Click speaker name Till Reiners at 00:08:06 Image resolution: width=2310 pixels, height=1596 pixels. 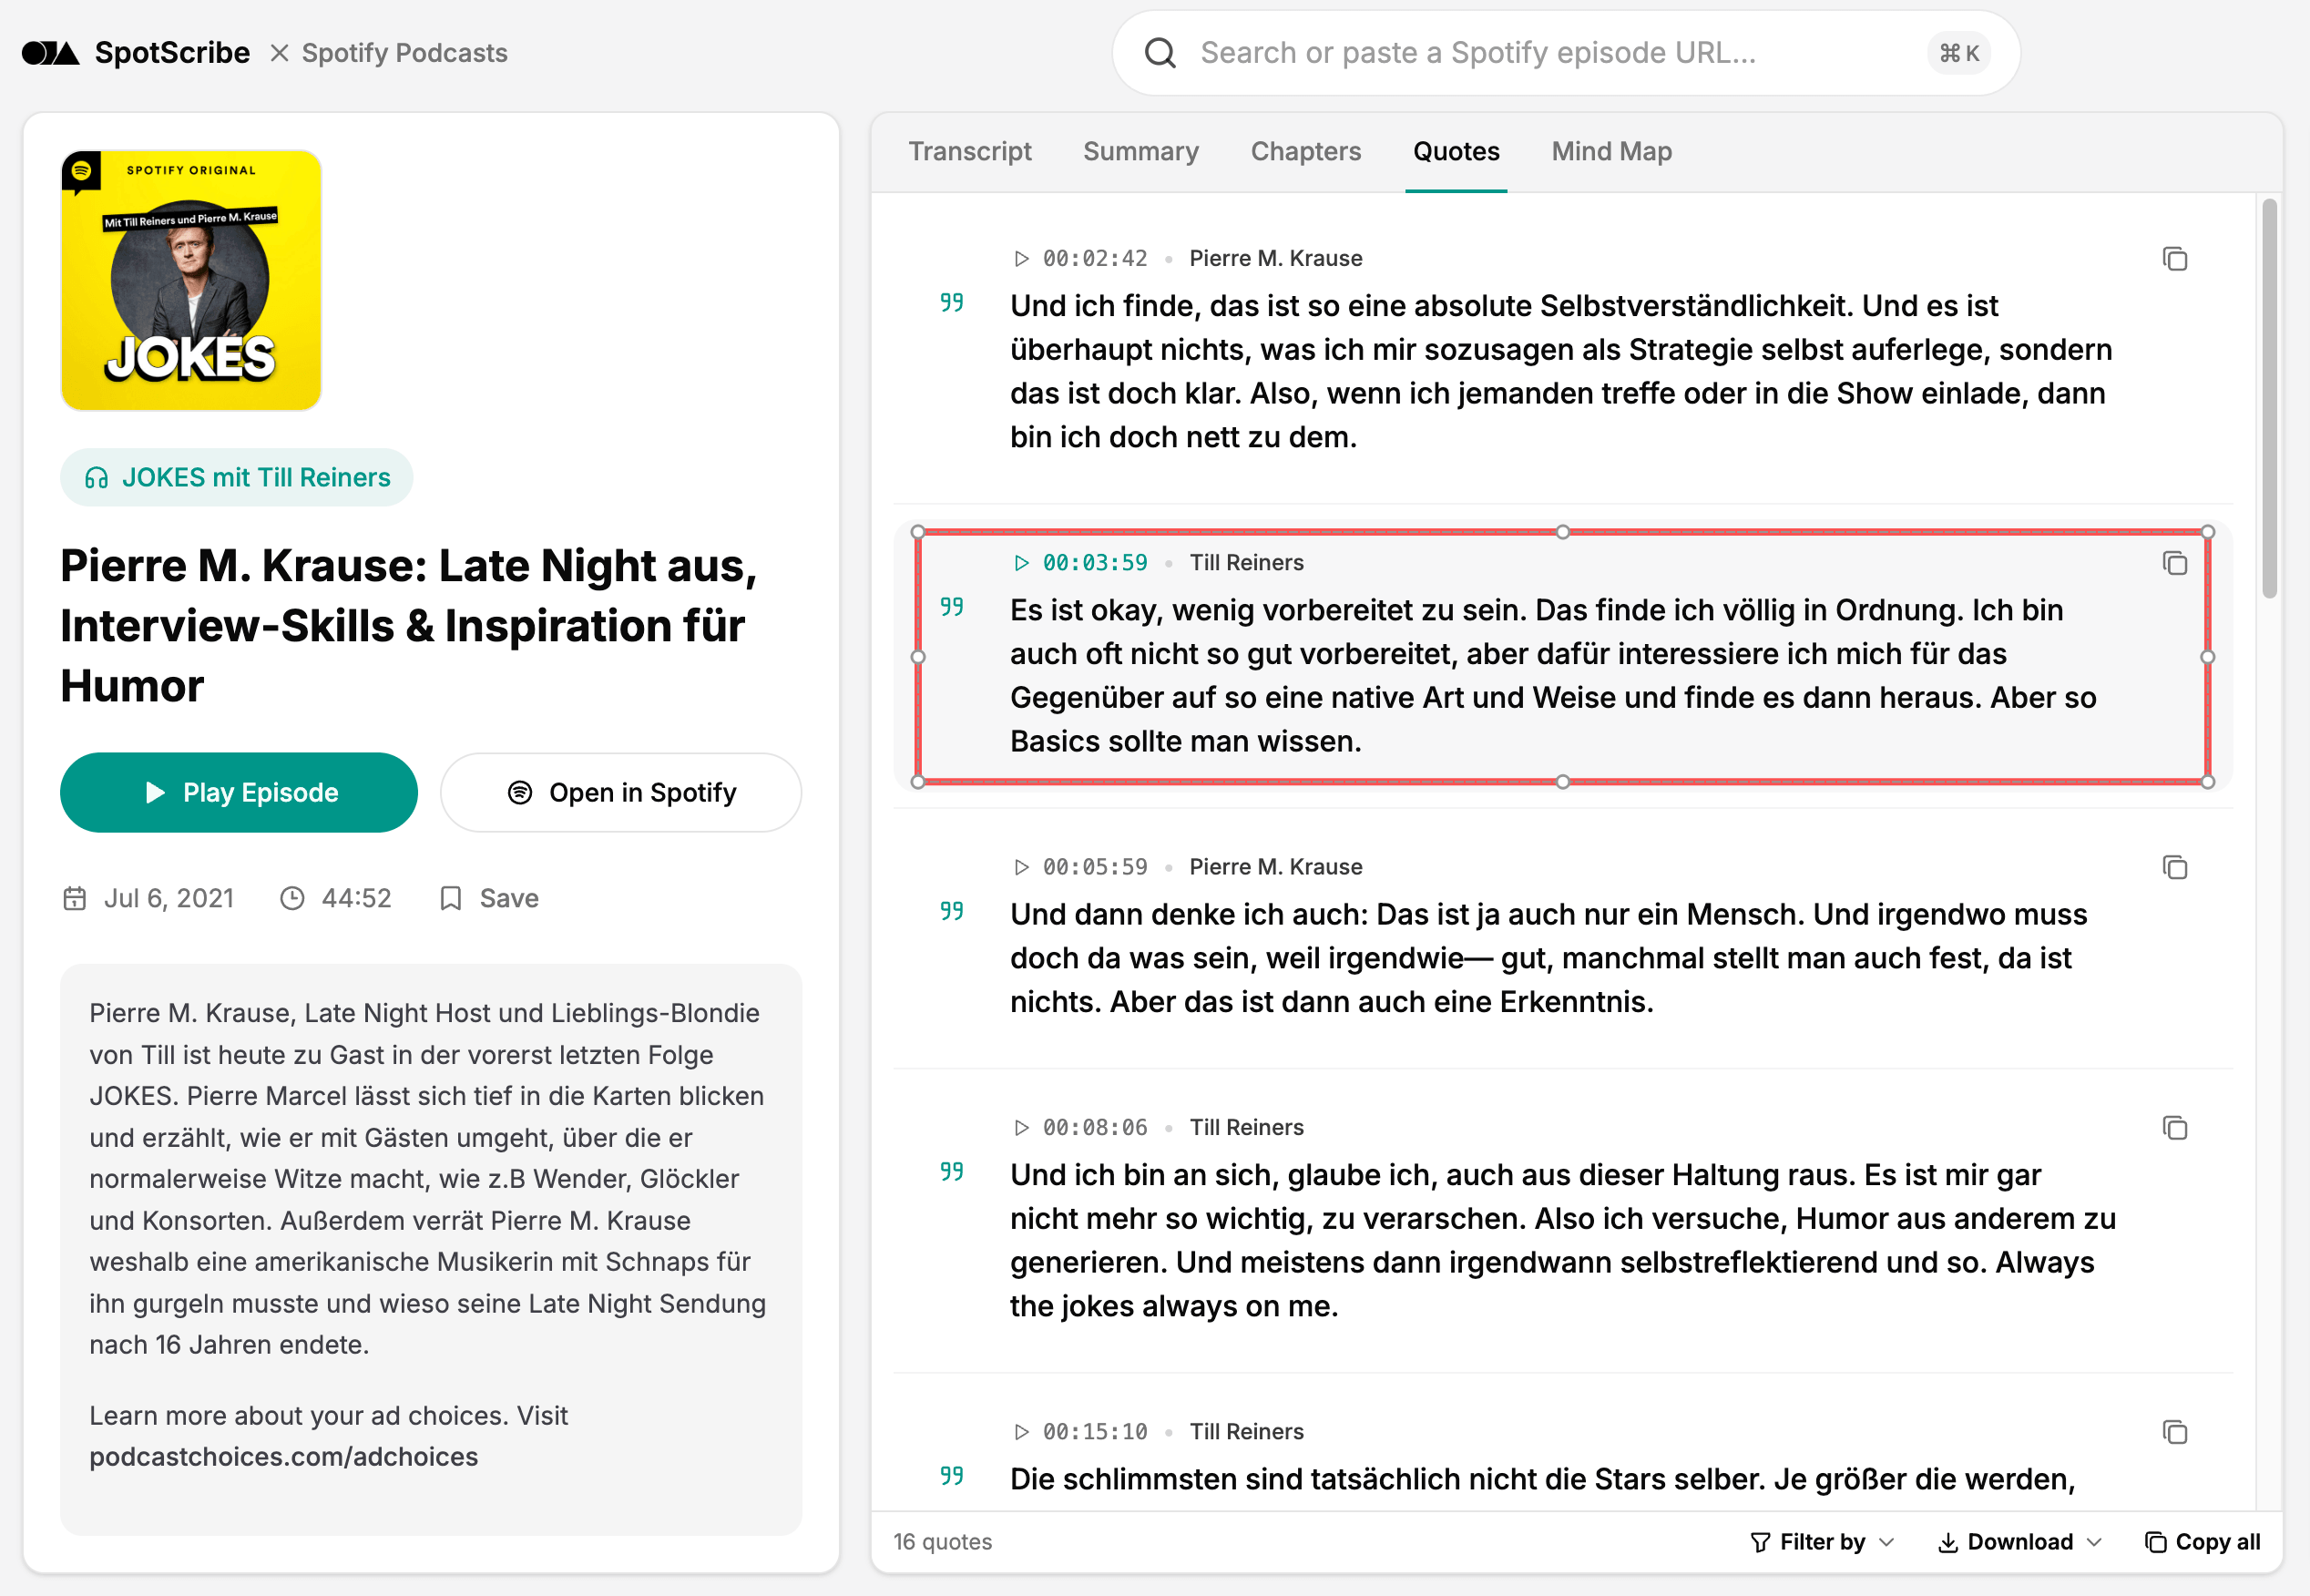click(x=1246, y=1128)
